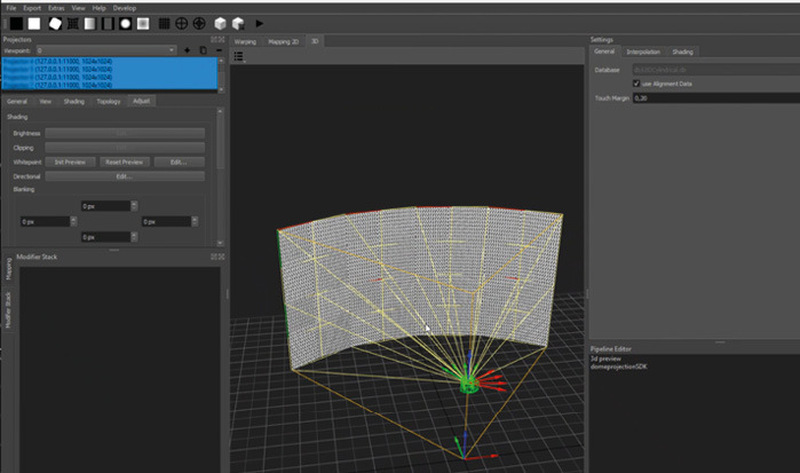800x473 pixels.
Task: Click the Init Preview button
Action: (x=71, y=161)
